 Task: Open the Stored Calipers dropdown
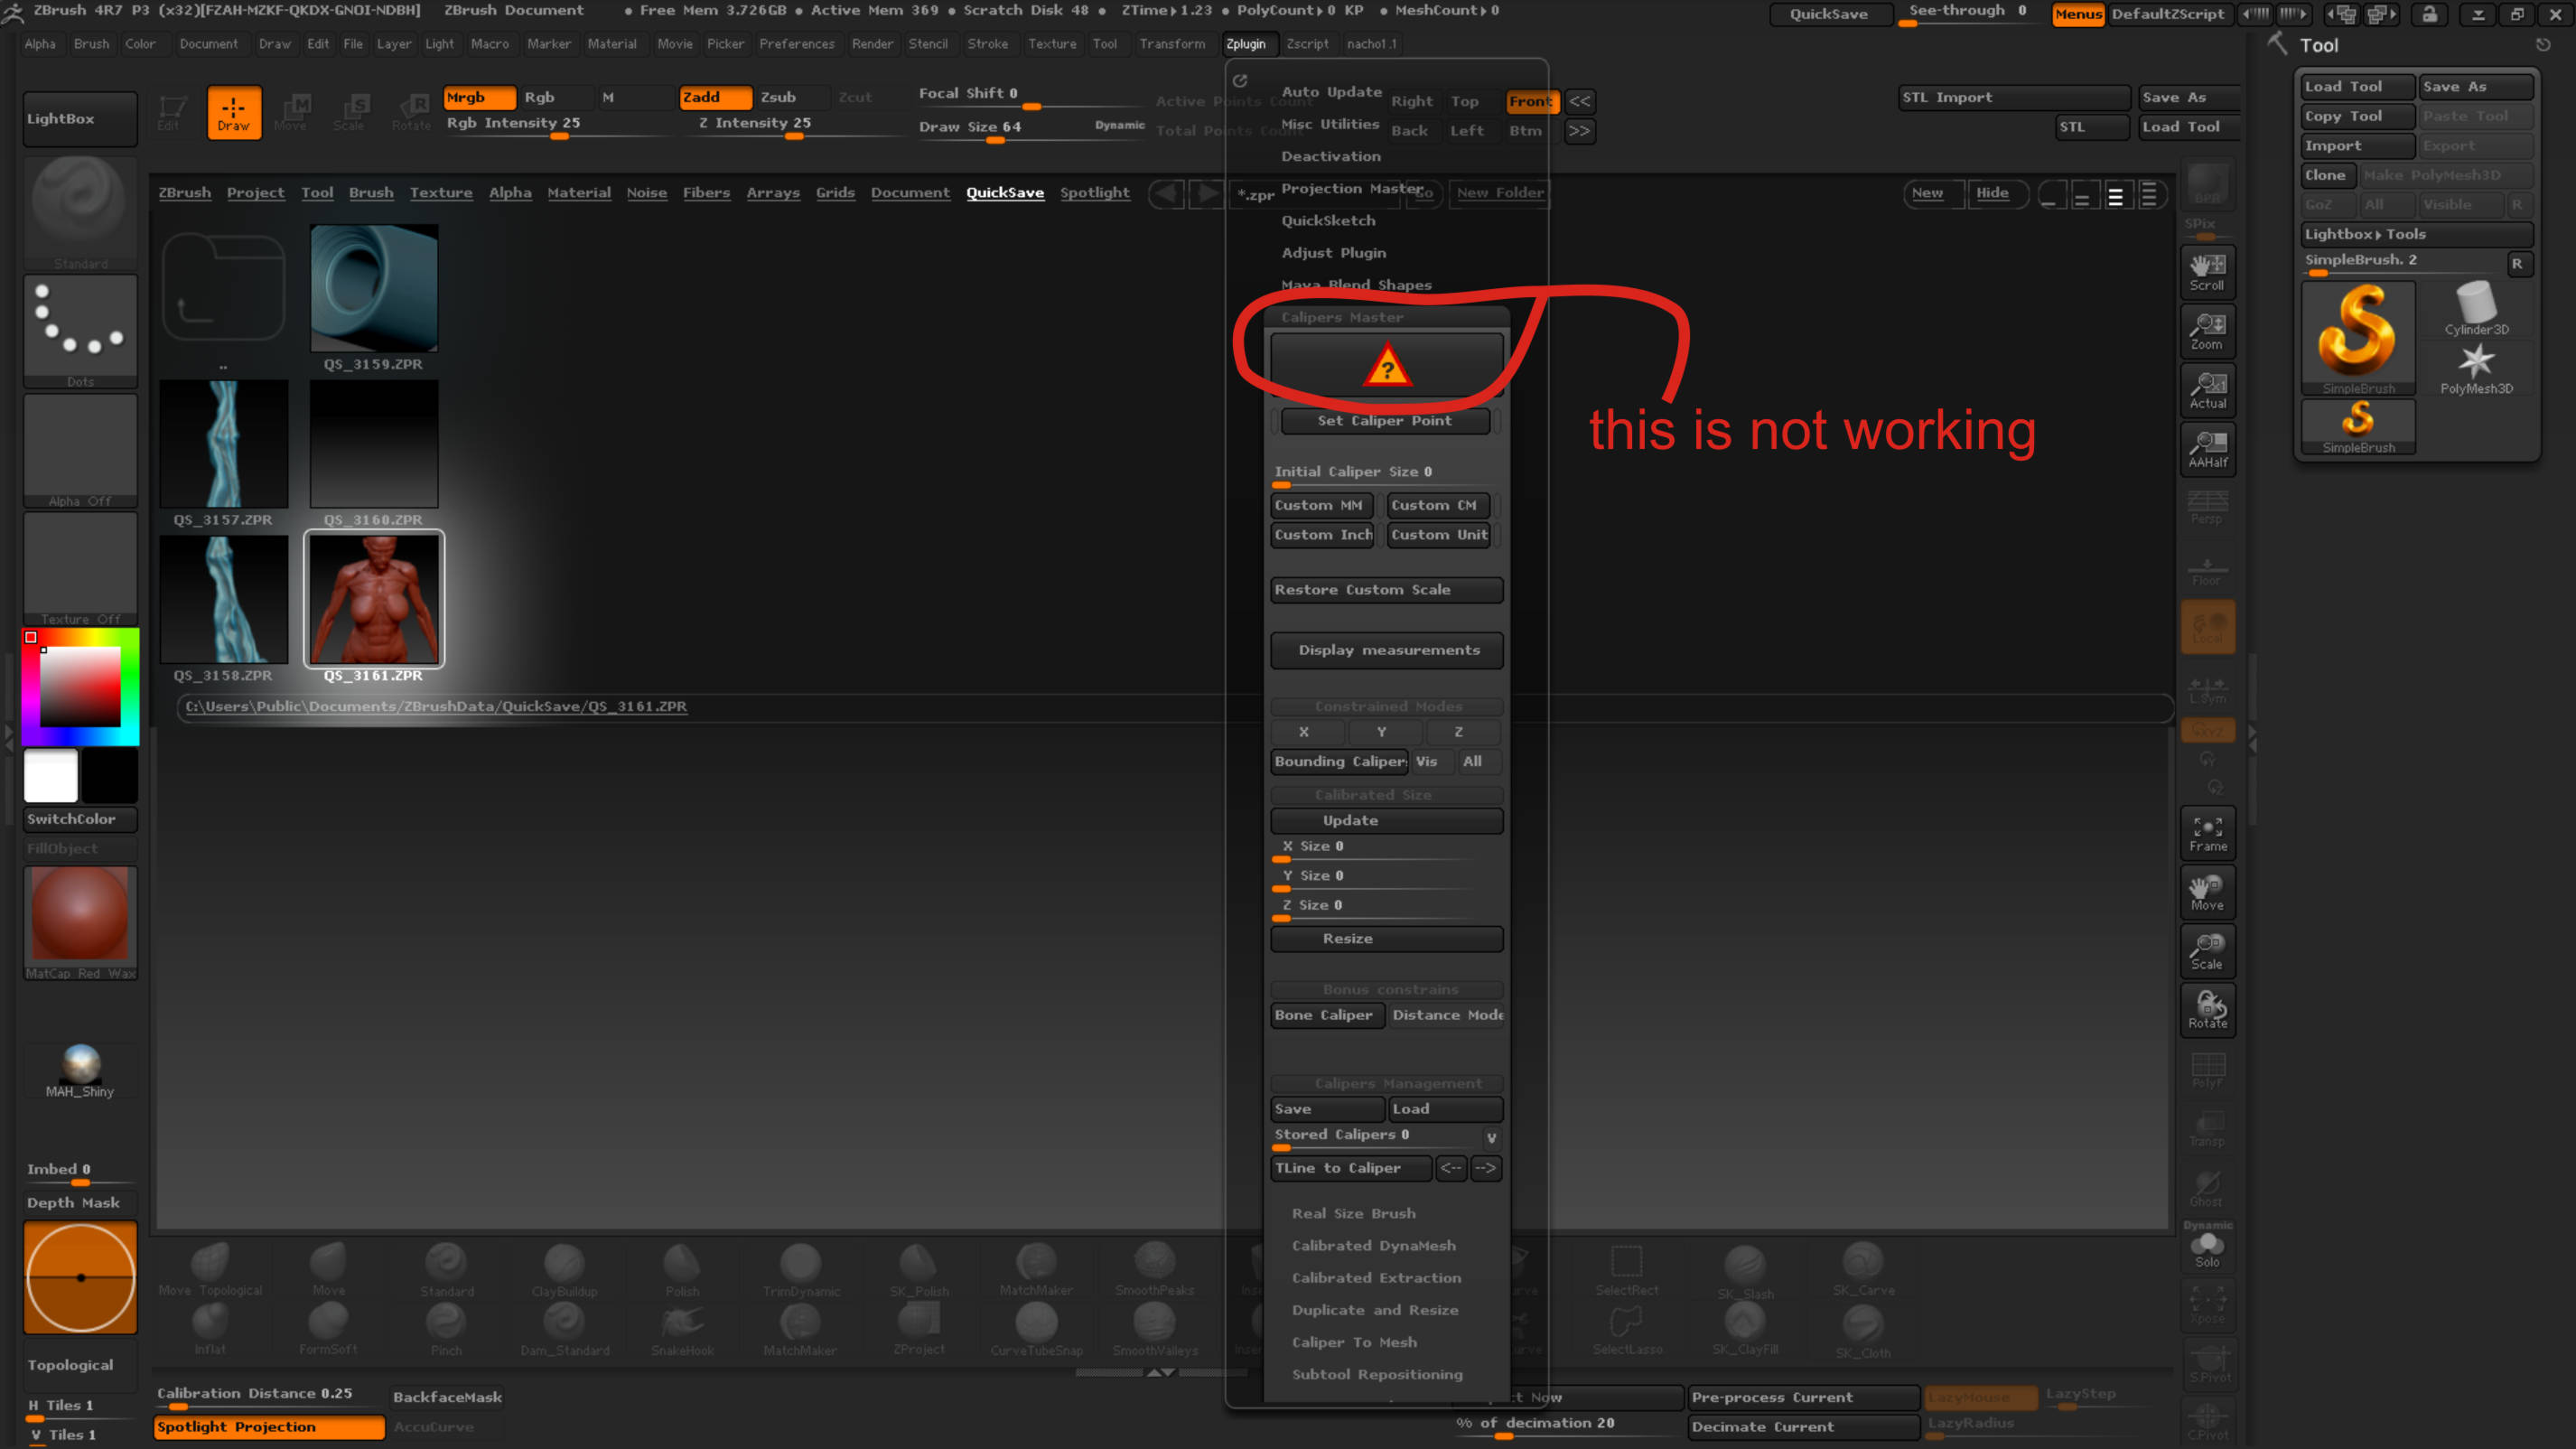(x=1491, y=1137)
